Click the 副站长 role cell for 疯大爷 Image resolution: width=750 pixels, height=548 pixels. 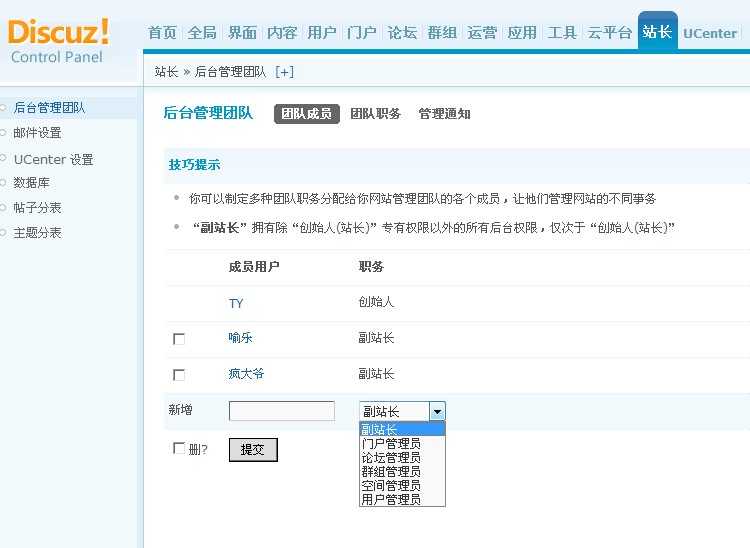pyautogui.click(x=376, y=373)
